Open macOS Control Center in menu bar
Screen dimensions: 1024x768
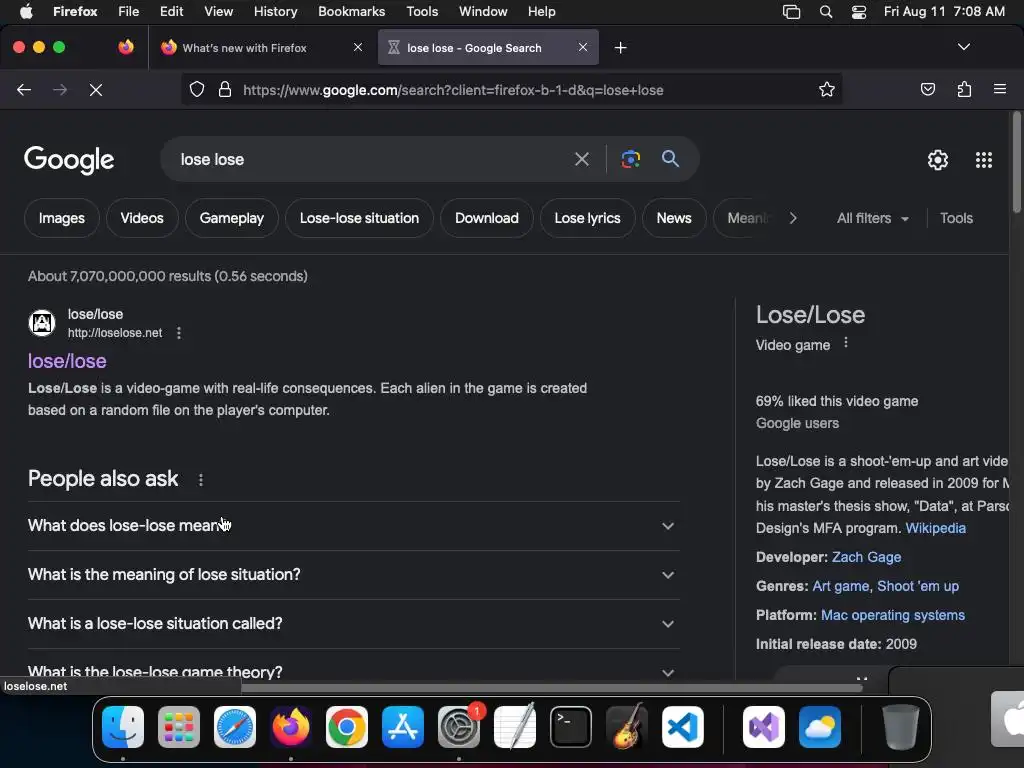coord(859,12)
